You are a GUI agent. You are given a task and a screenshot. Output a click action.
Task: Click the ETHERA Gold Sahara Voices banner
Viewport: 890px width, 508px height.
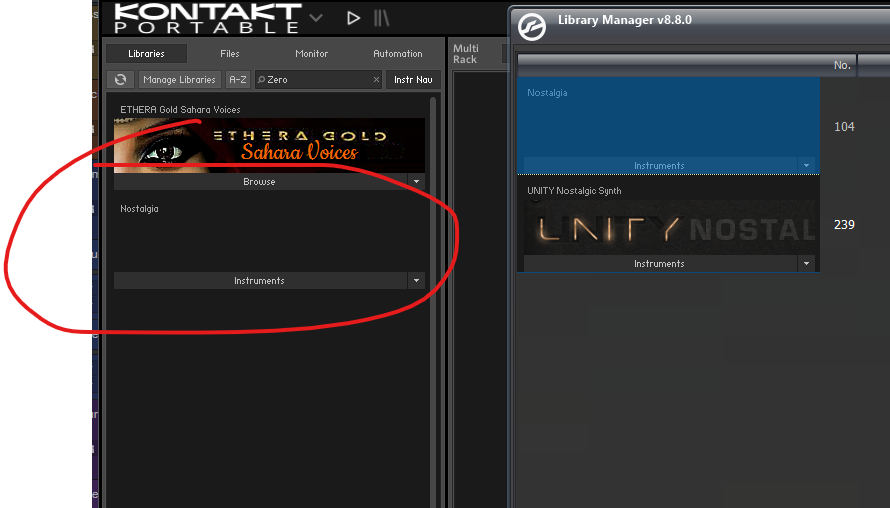(x=269, y=145)
